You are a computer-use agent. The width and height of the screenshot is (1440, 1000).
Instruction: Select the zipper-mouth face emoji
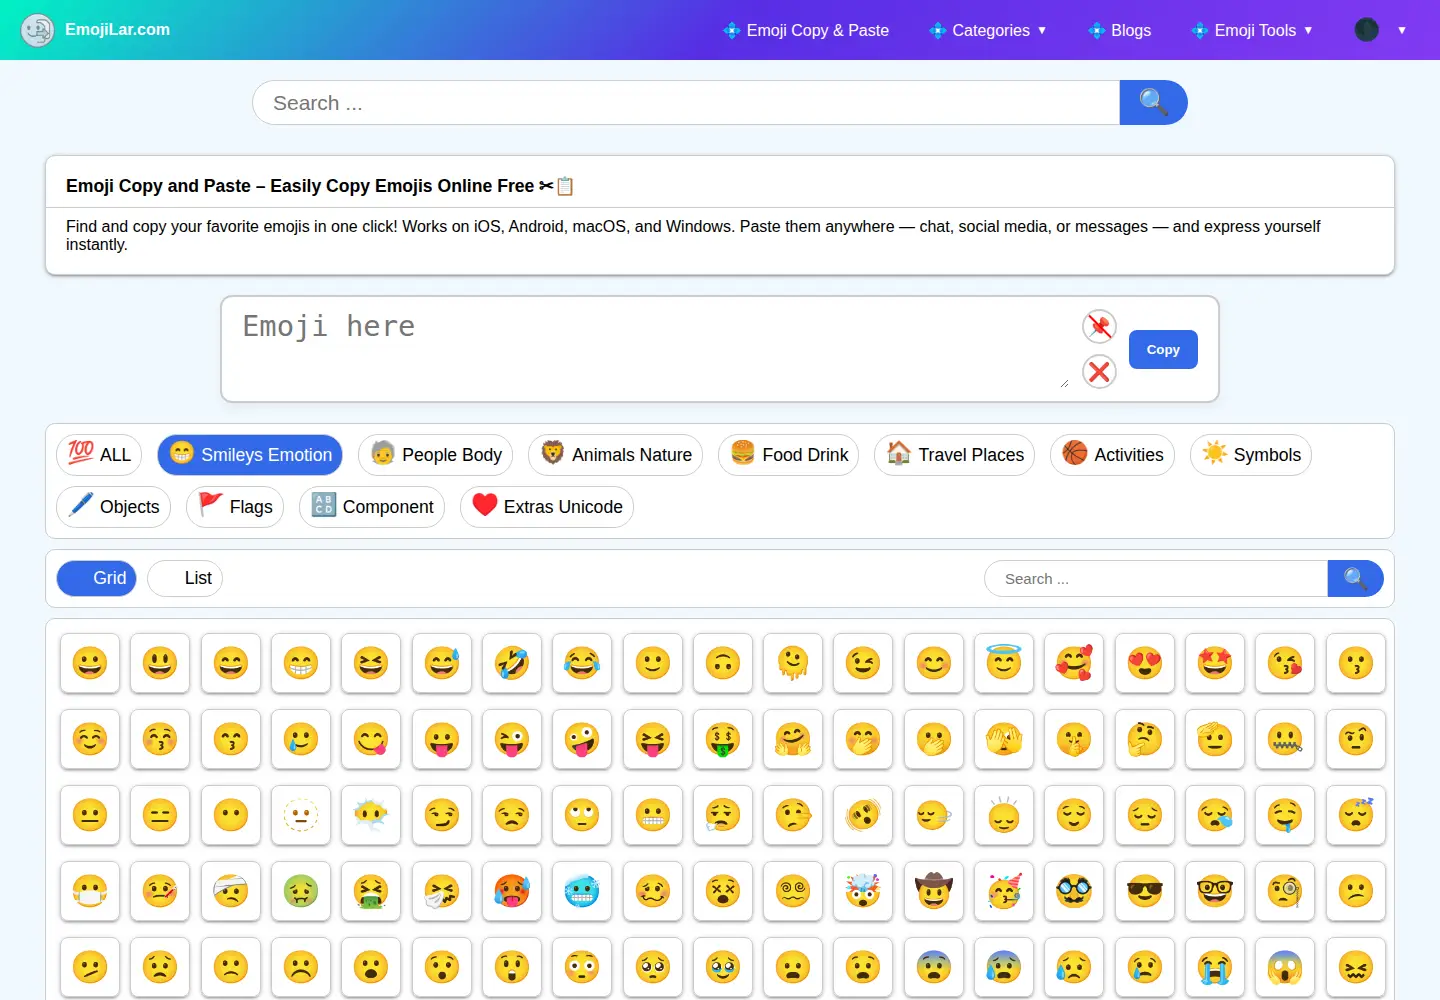(1285, 739)
